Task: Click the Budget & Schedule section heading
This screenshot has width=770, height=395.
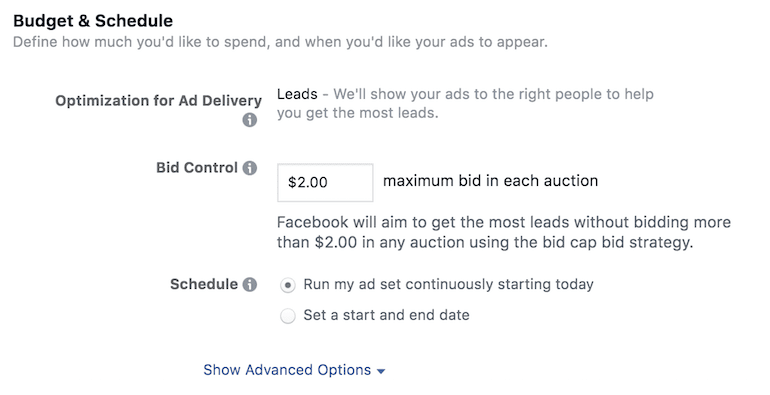Action: (x=93, y=21)
